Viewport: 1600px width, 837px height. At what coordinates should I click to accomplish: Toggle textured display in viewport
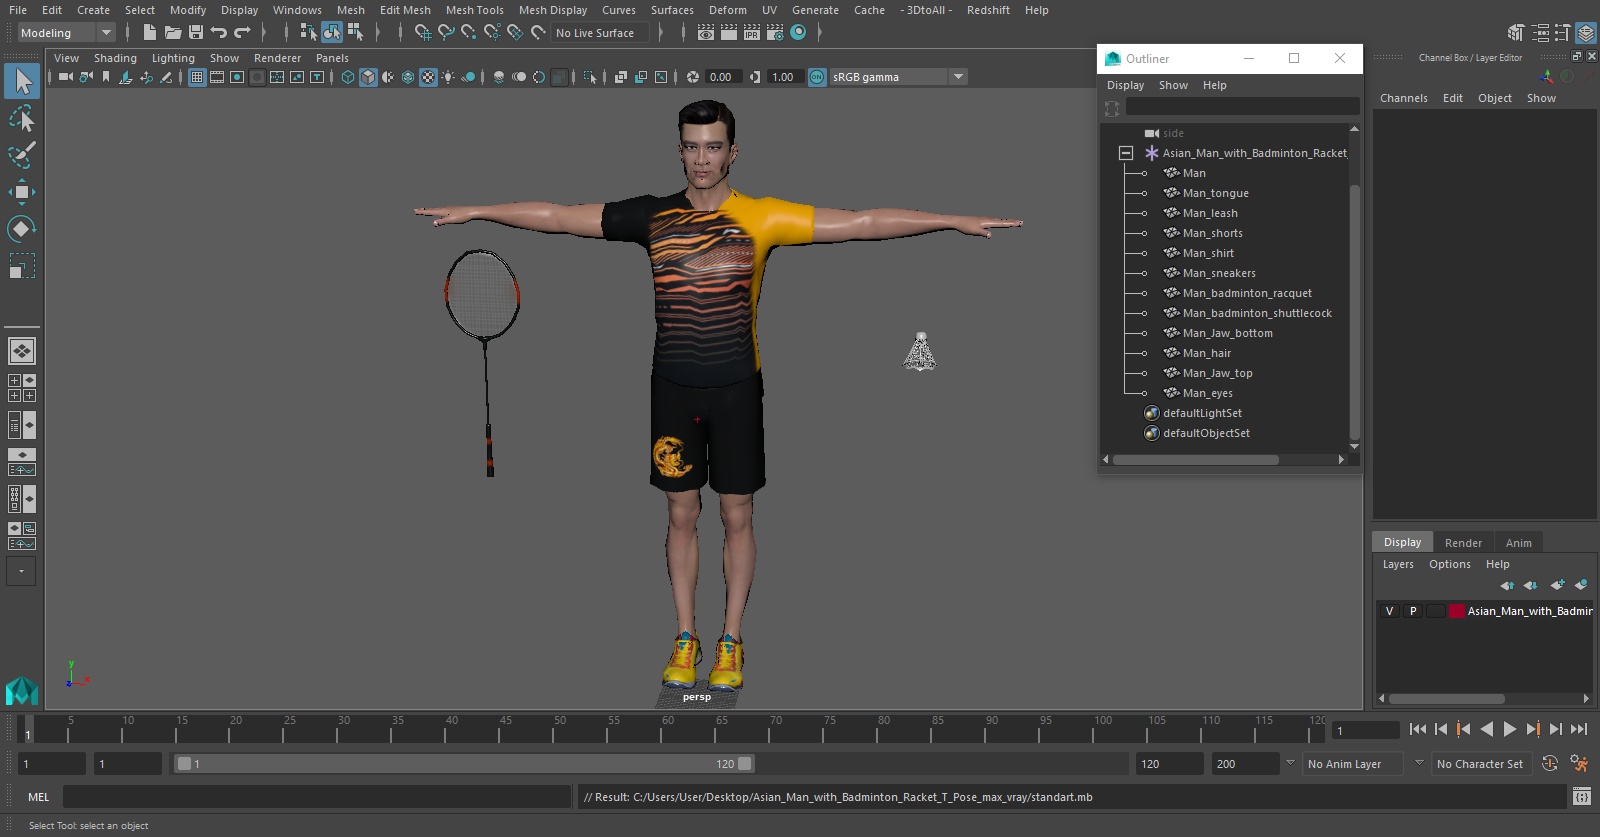point(428,77)
